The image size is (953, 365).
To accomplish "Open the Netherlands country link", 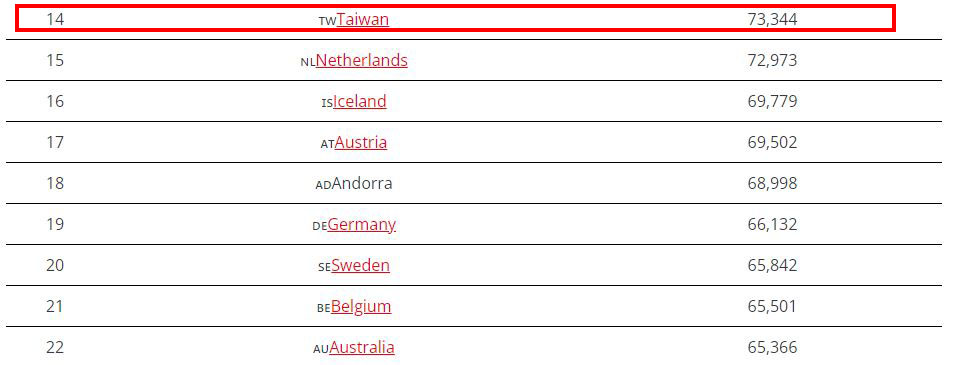I will (362, 60).
